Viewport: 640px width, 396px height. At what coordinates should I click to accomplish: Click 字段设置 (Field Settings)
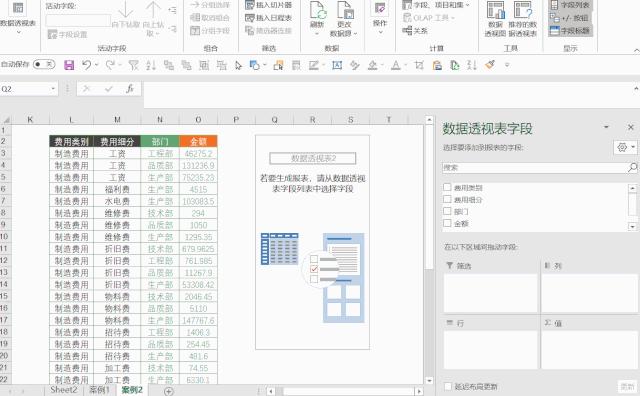click(x=67, y=34)
